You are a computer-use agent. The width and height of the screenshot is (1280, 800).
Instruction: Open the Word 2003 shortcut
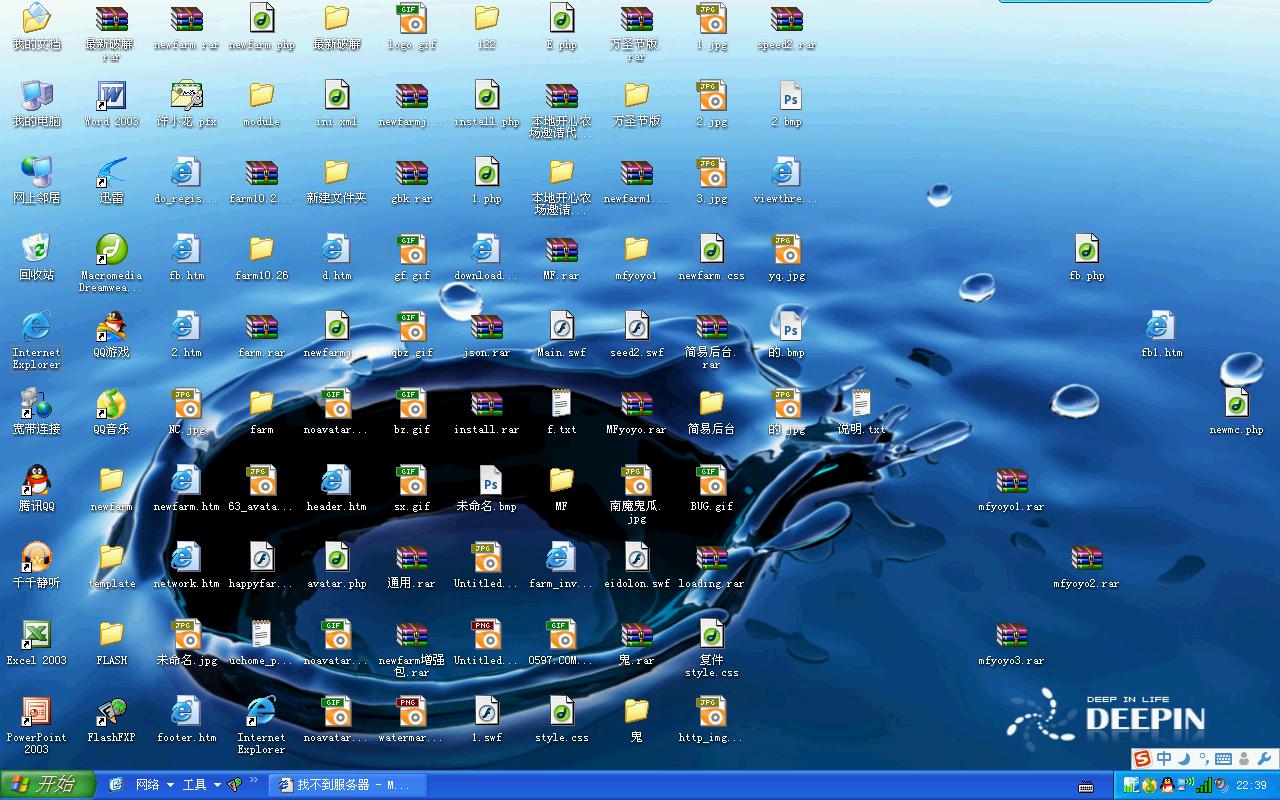tap(111, 104)
